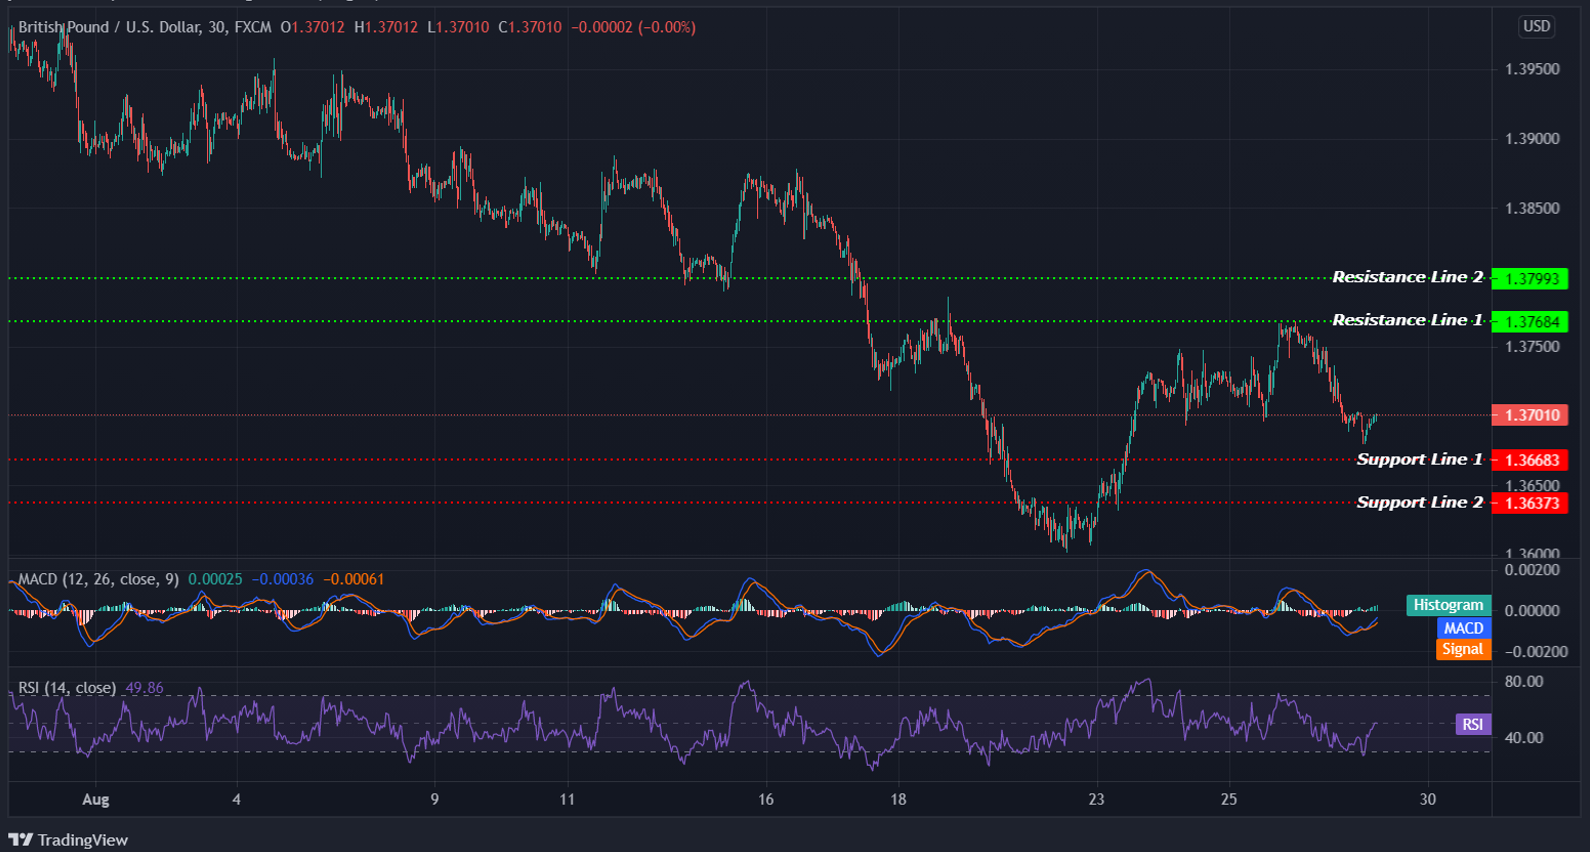Click the 18 date on time axis

coord(898,799)
